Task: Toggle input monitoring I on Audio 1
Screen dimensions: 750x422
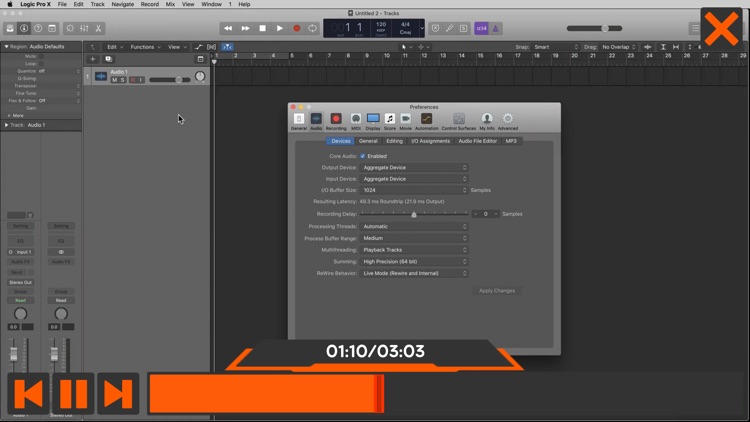Action: click(x=141, y=80)
